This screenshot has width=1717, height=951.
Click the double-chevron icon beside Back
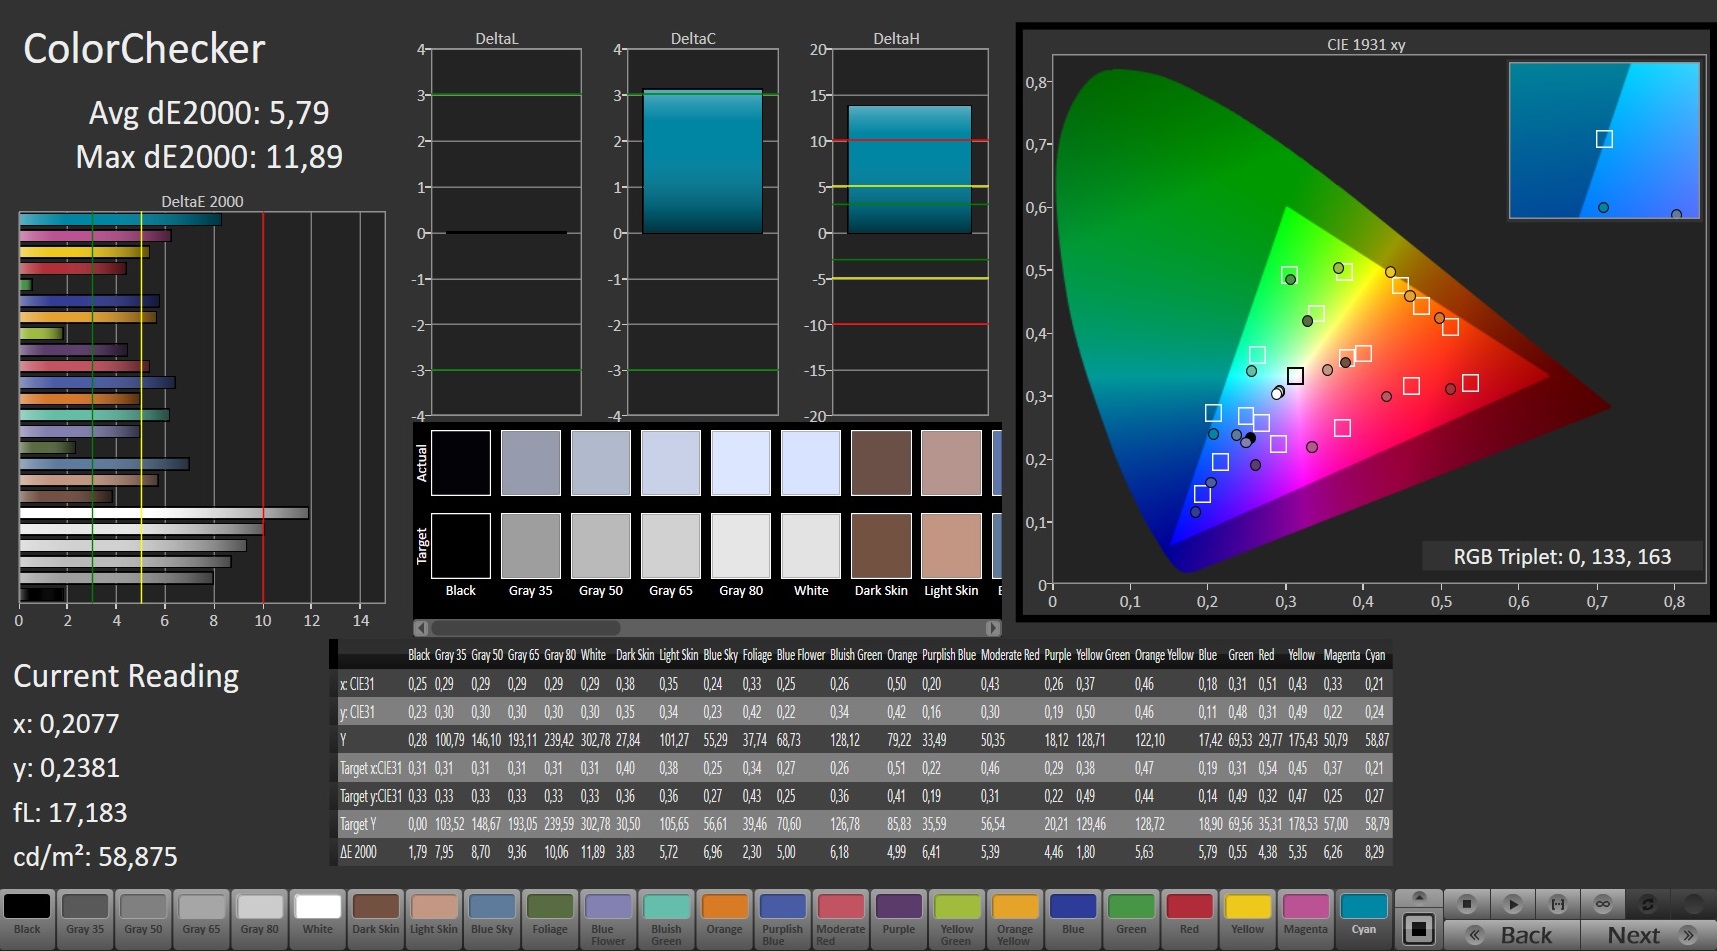[1475, 936]
